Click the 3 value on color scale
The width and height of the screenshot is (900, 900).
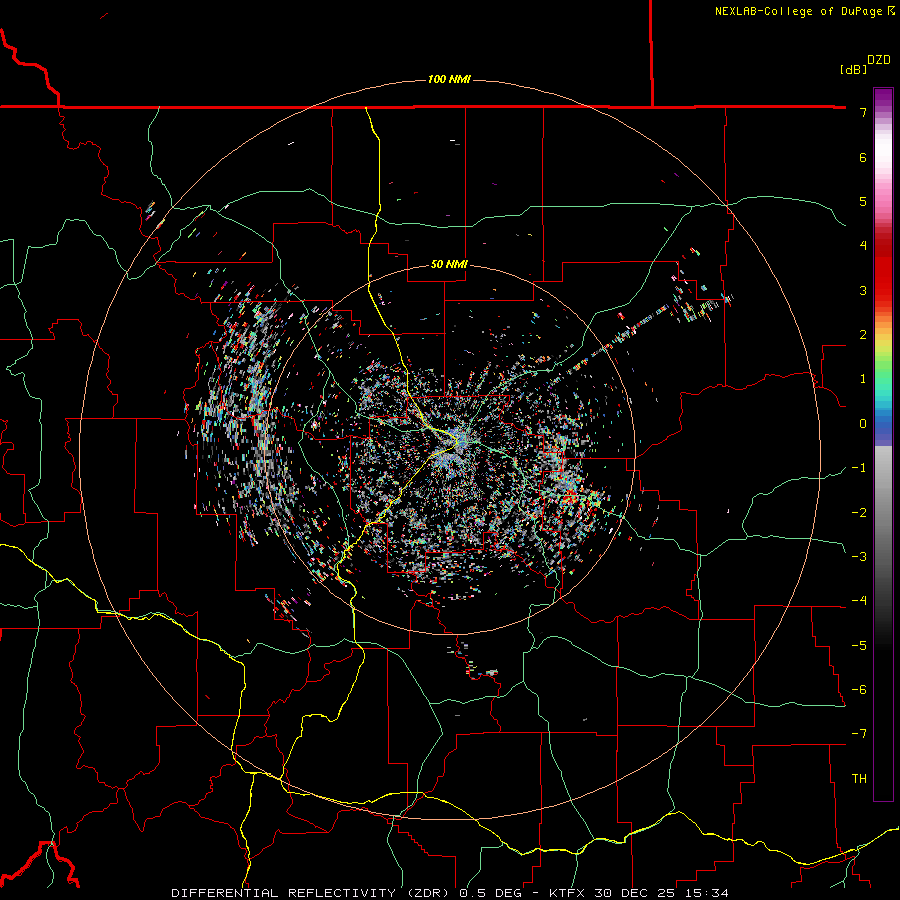coord(863,290)
